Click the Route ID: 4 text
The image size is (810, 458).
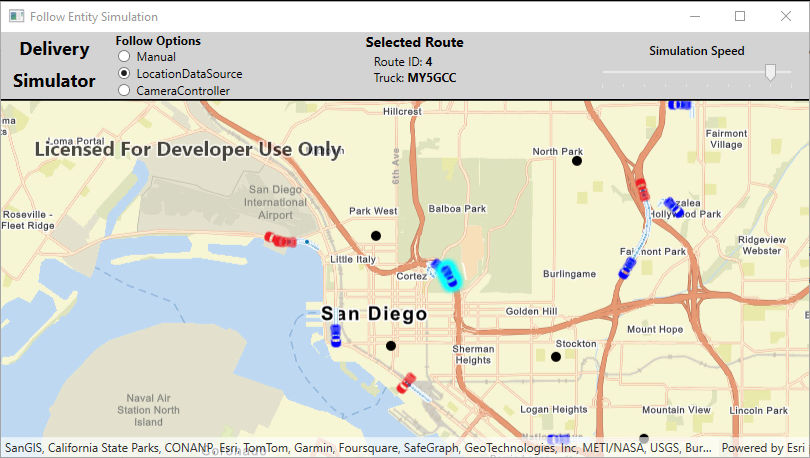tap(403, 61)
